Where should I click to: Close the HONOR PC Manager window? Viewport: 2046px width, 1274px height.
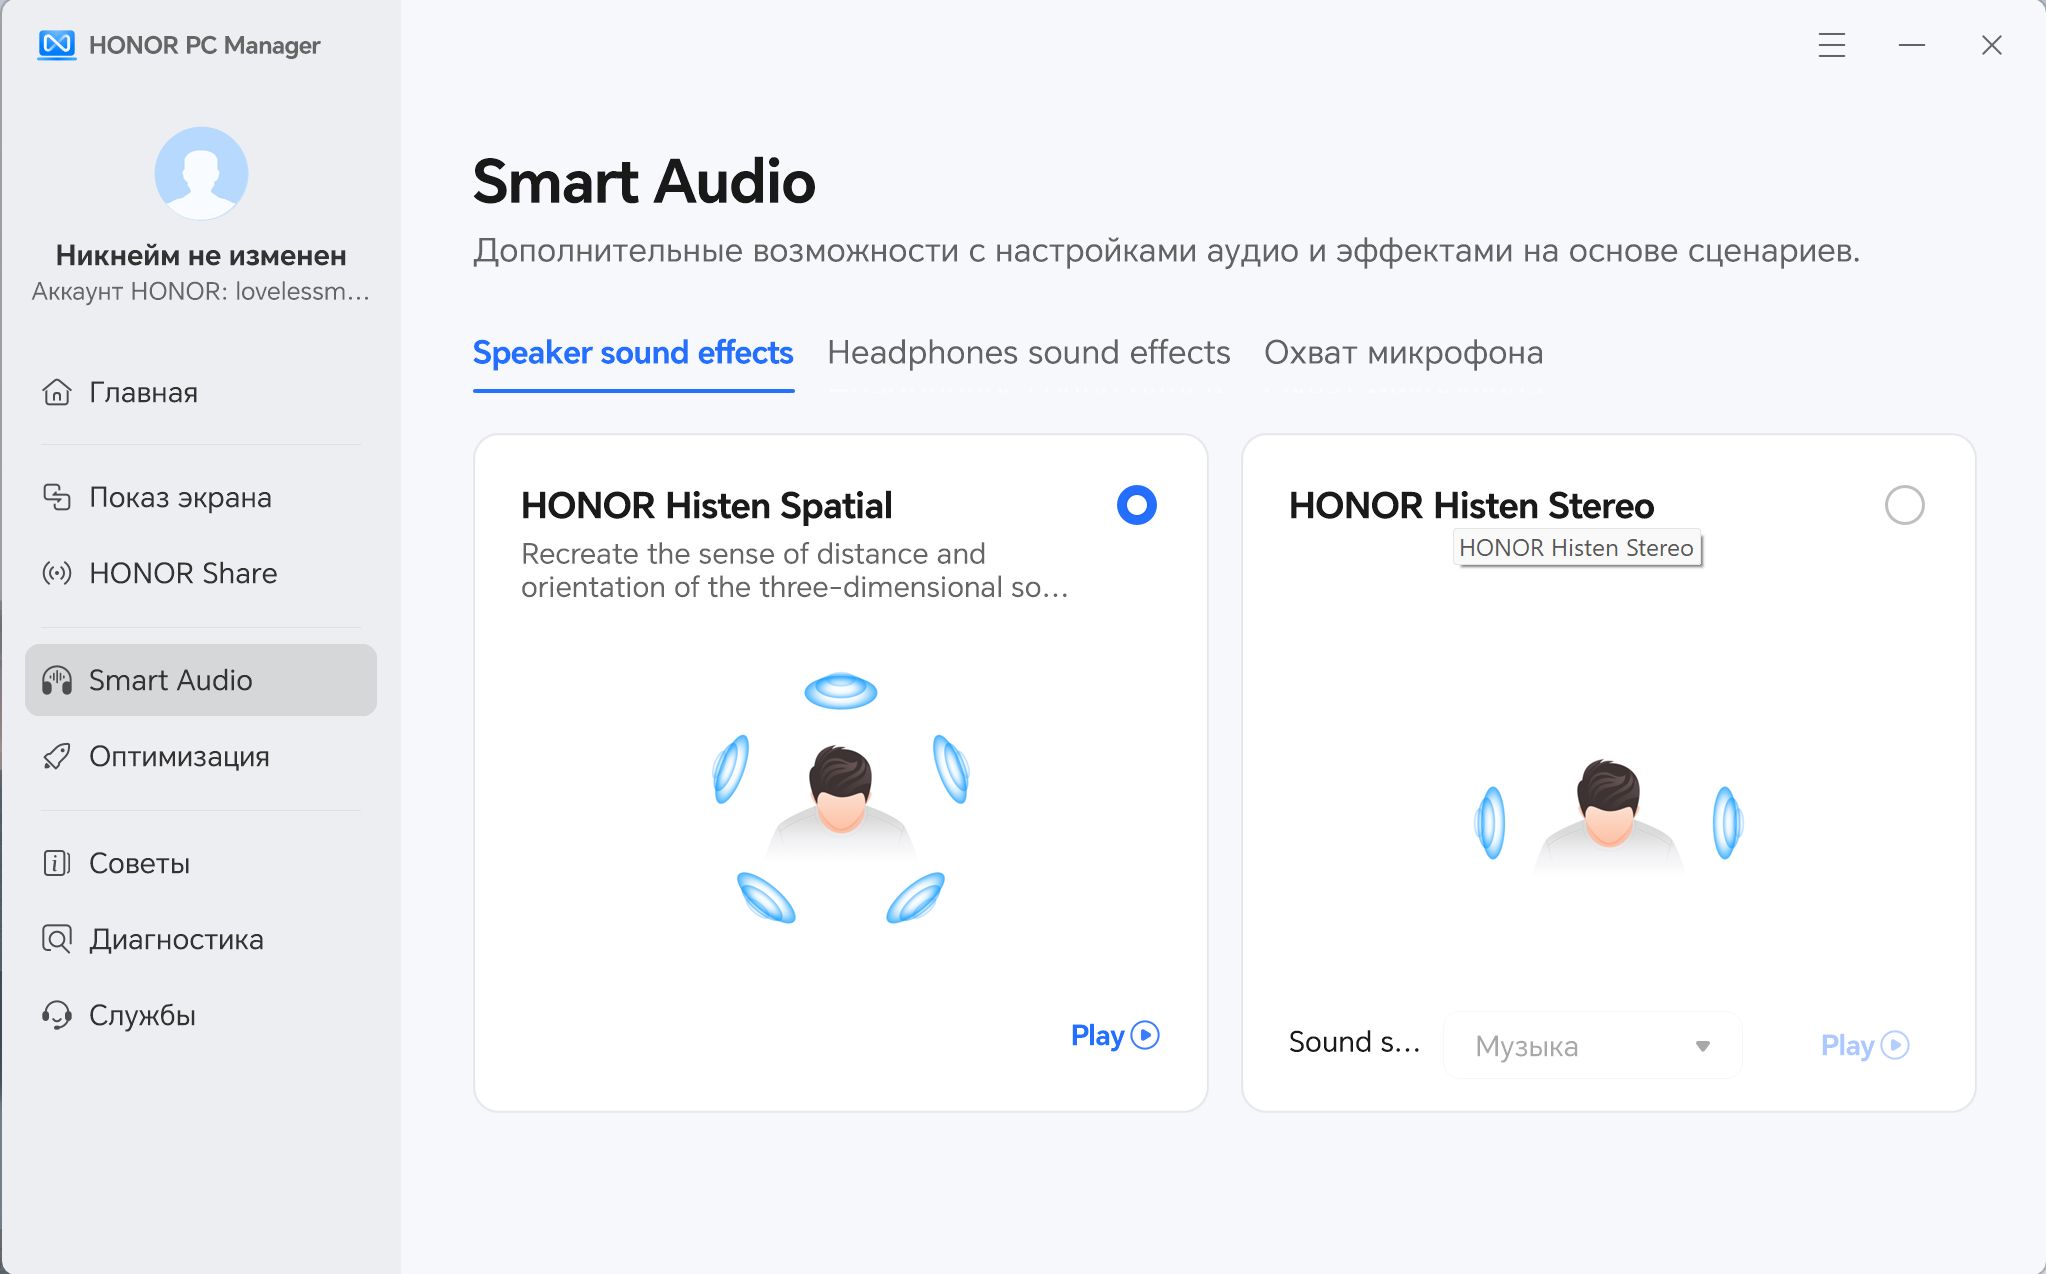tap(1991, 45)
